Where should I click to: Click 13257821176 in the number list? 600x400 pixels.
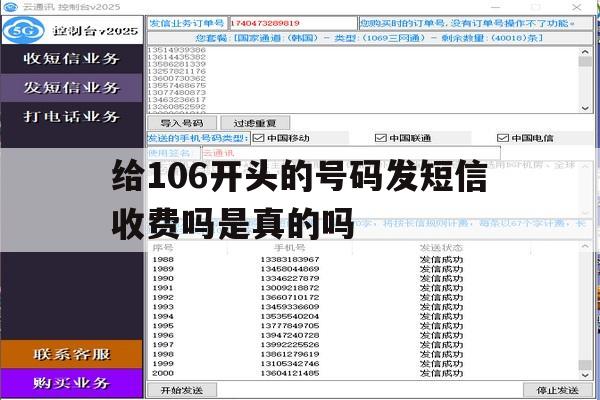point(177,71)
